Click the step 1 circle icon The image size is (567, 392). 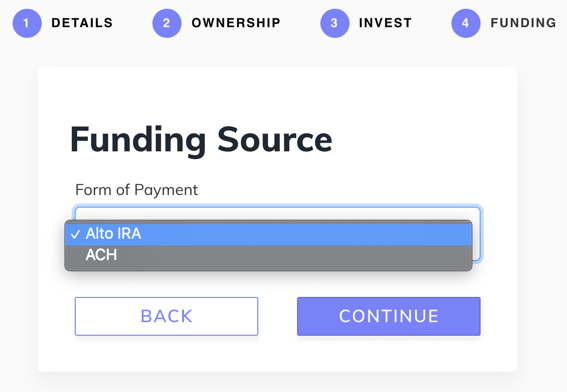(27, 23)
